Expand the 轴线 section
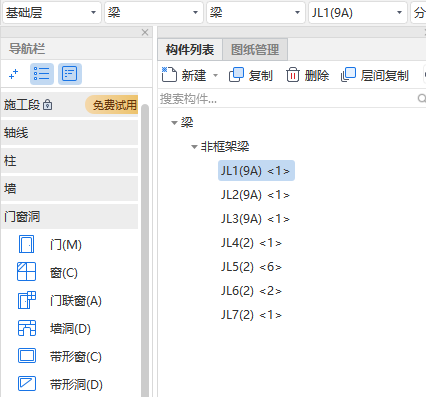The height and width of the screenshot is (397, 426). tap(69, 133)
